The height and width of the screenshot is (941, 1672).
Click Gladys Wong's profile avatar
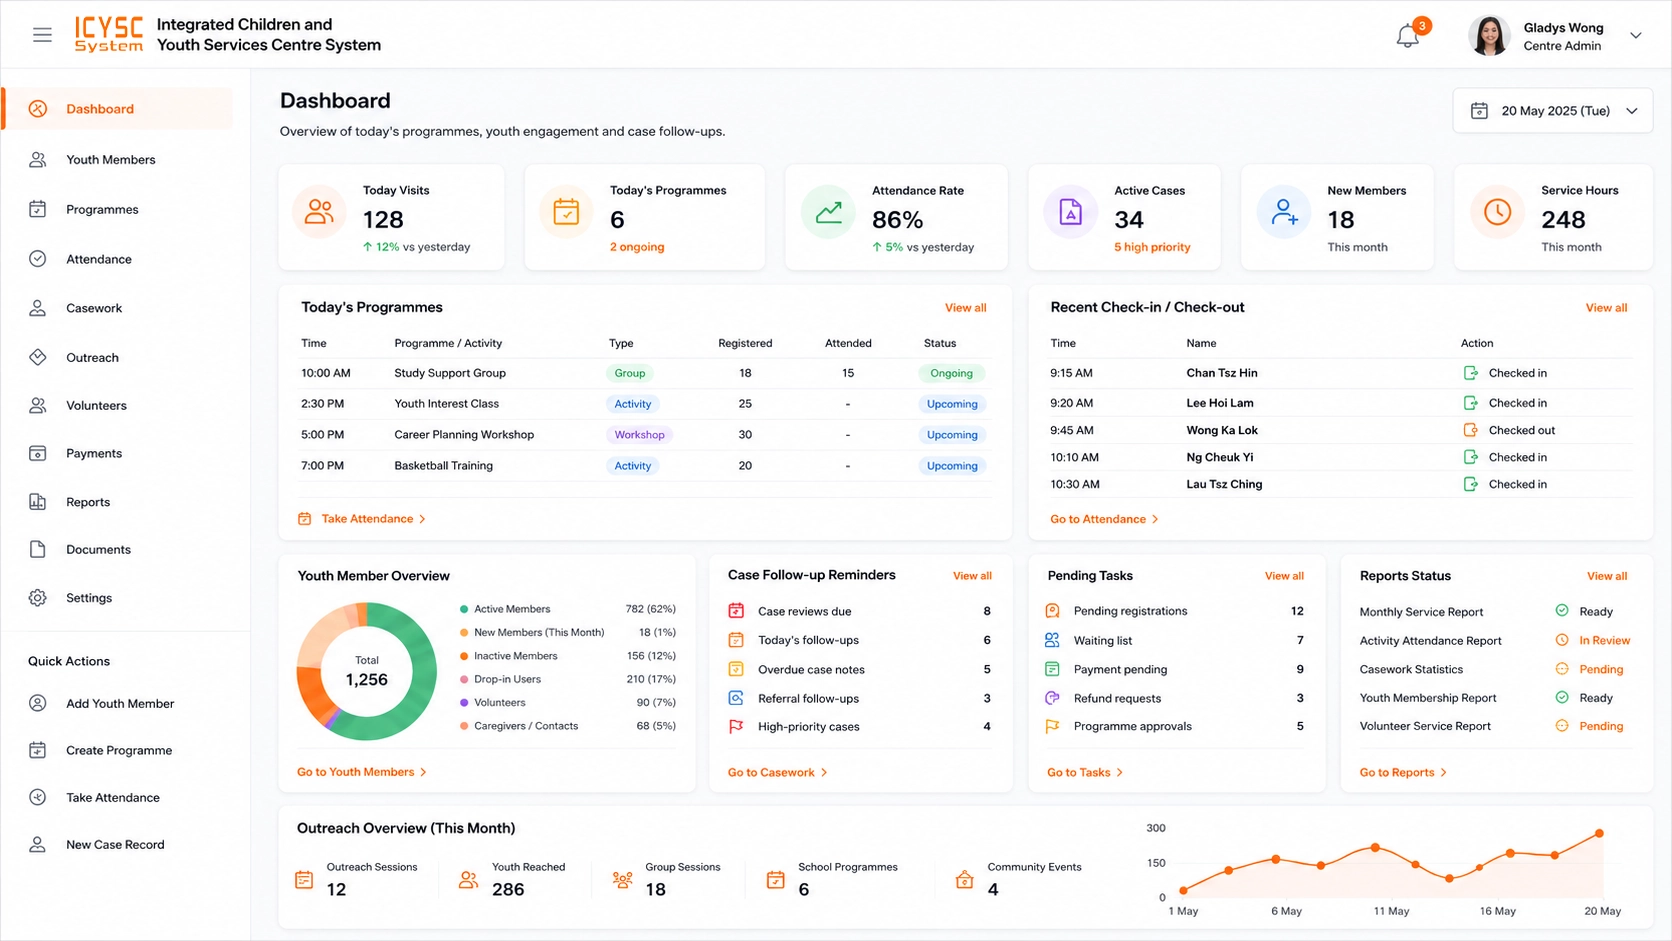(1489, 35)
